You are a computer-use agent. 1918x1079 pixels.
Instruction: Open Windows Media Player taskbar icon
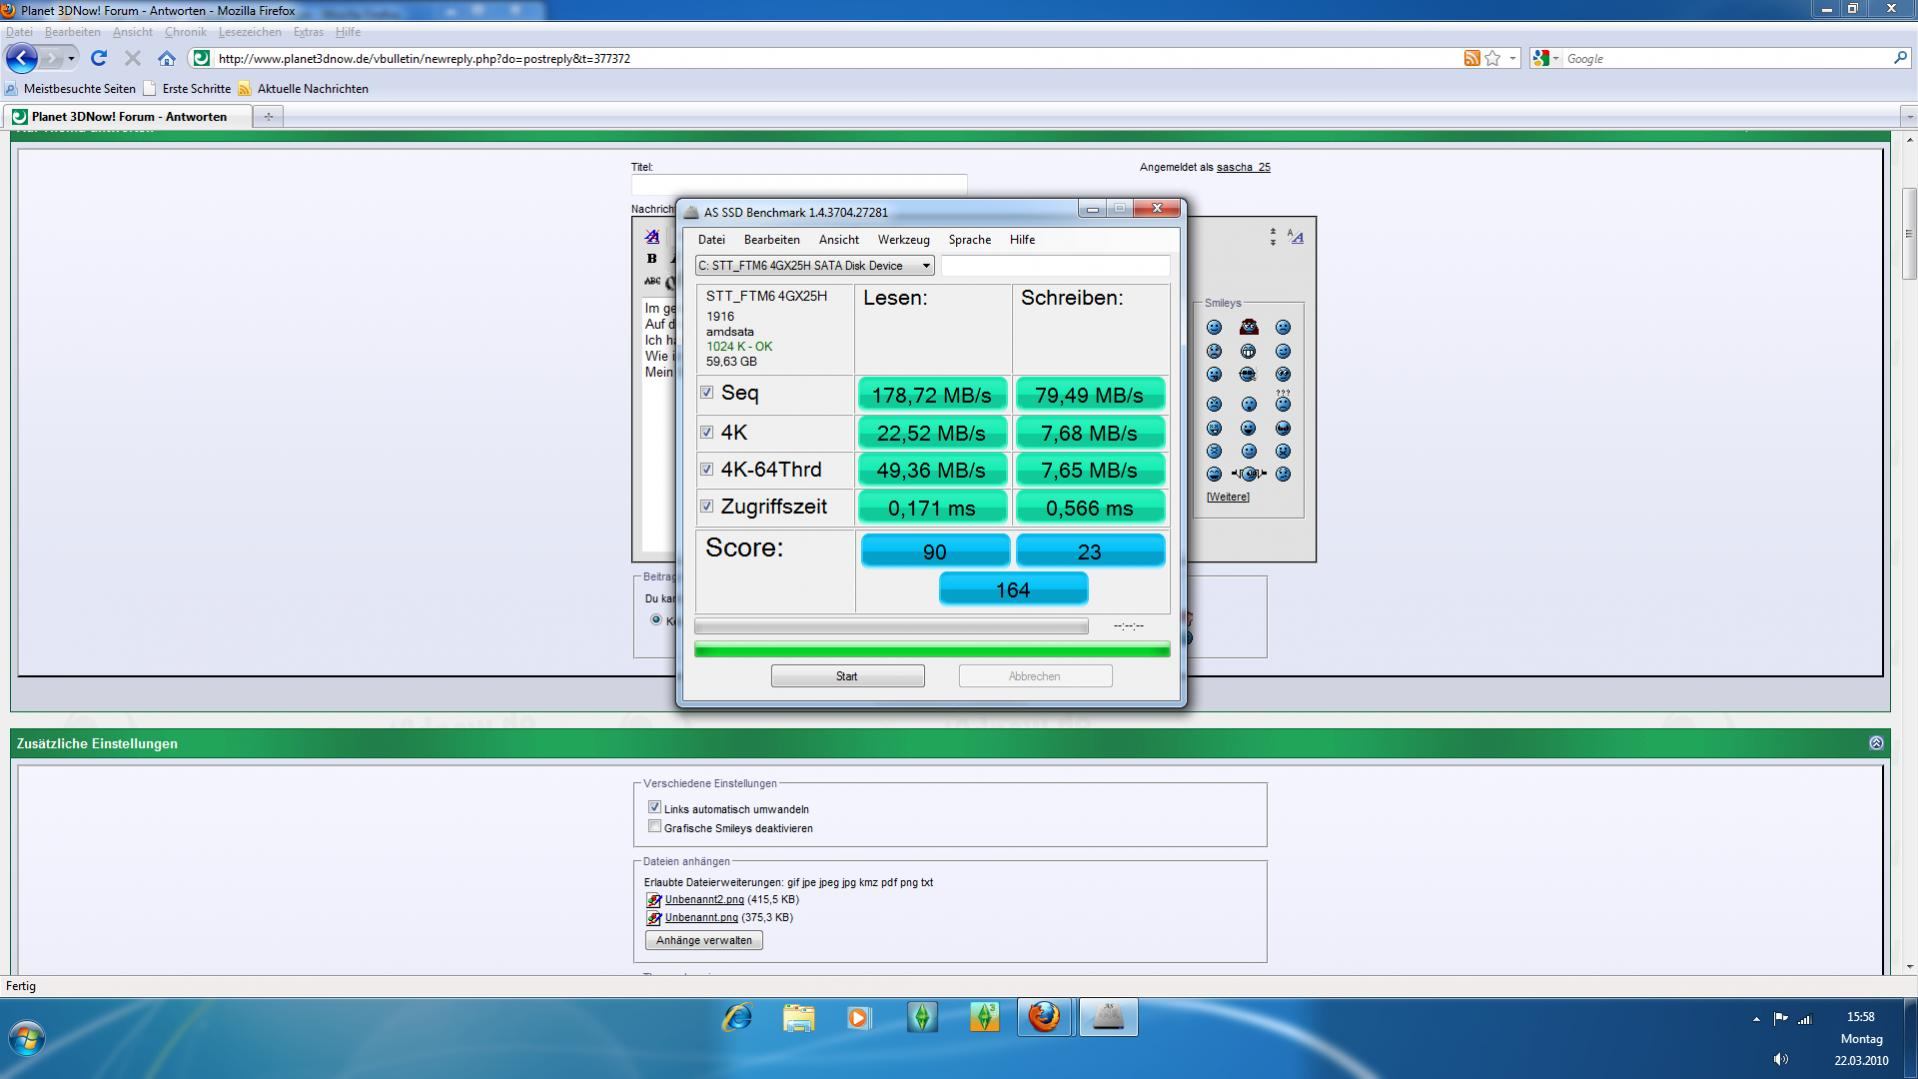tap(859, 1018)
